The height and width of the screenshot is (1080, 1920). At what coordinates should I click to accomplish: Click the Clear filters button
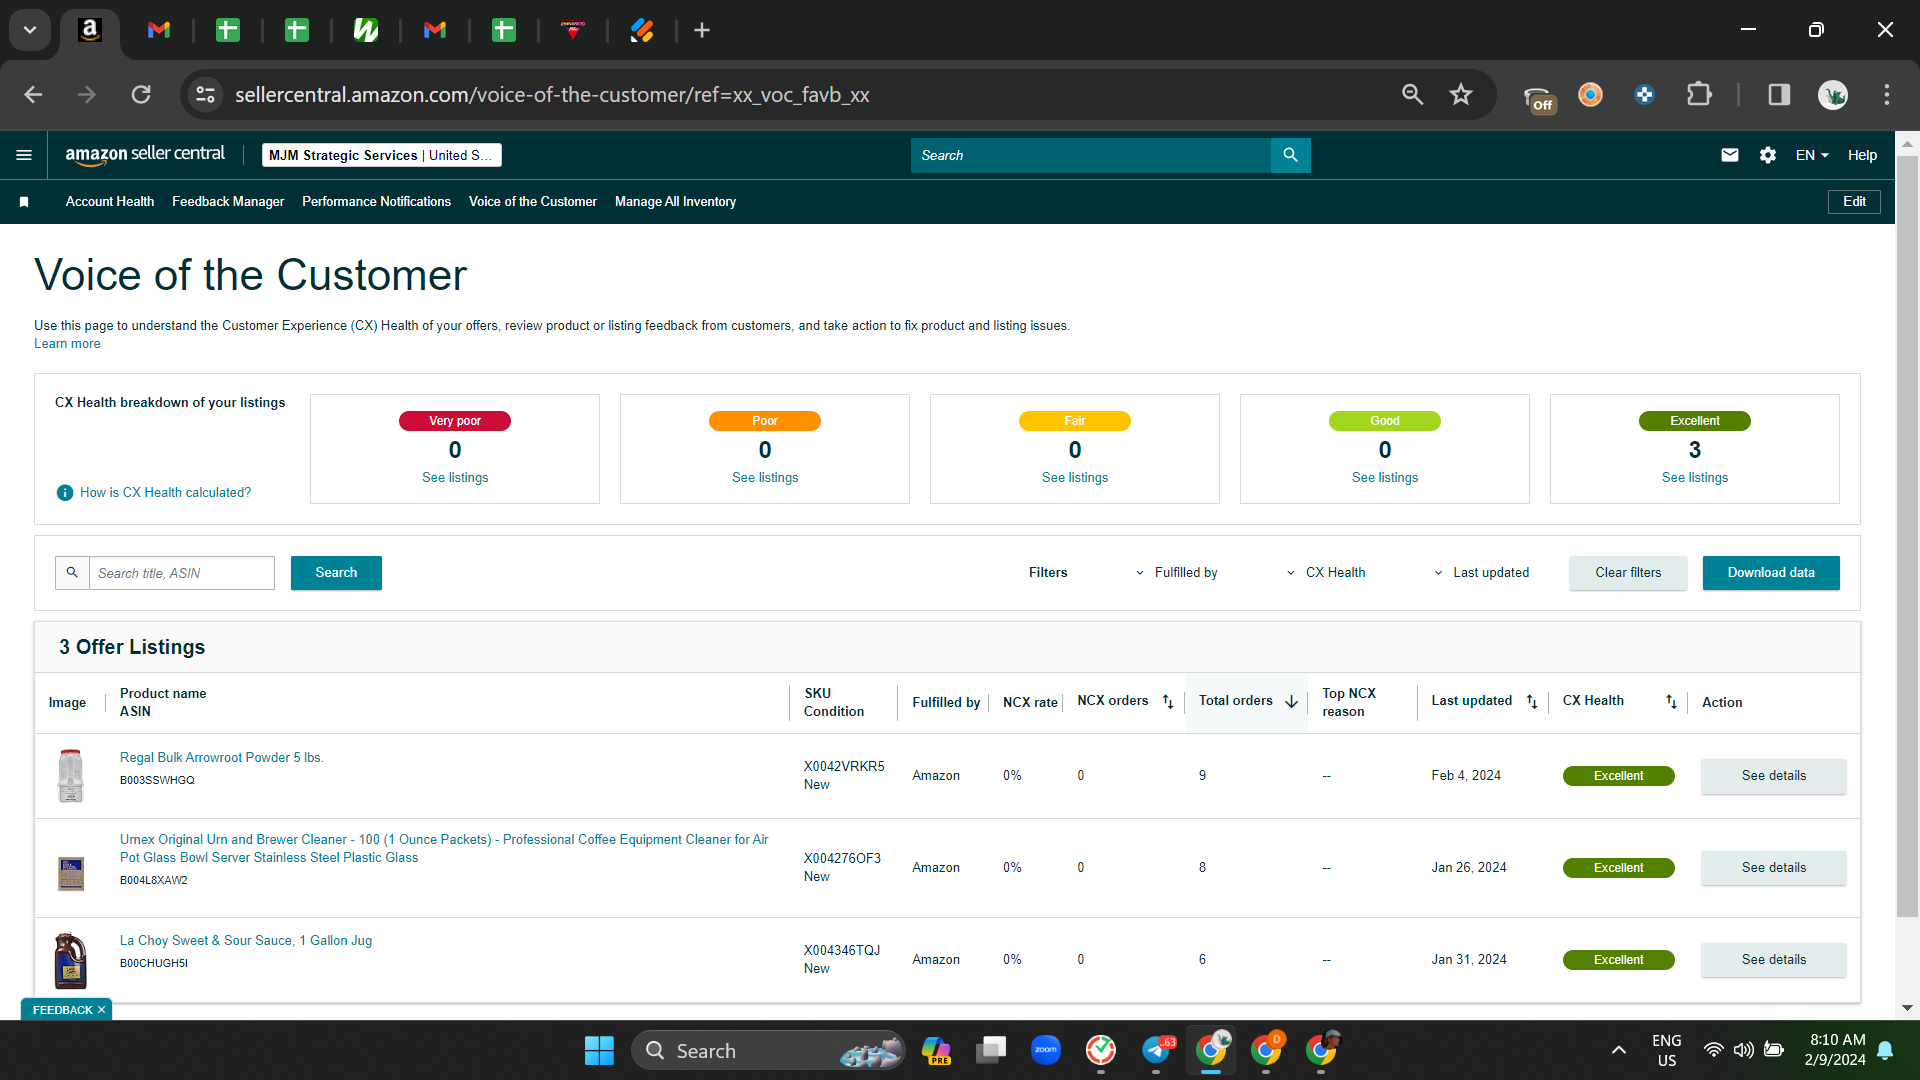1628,573
